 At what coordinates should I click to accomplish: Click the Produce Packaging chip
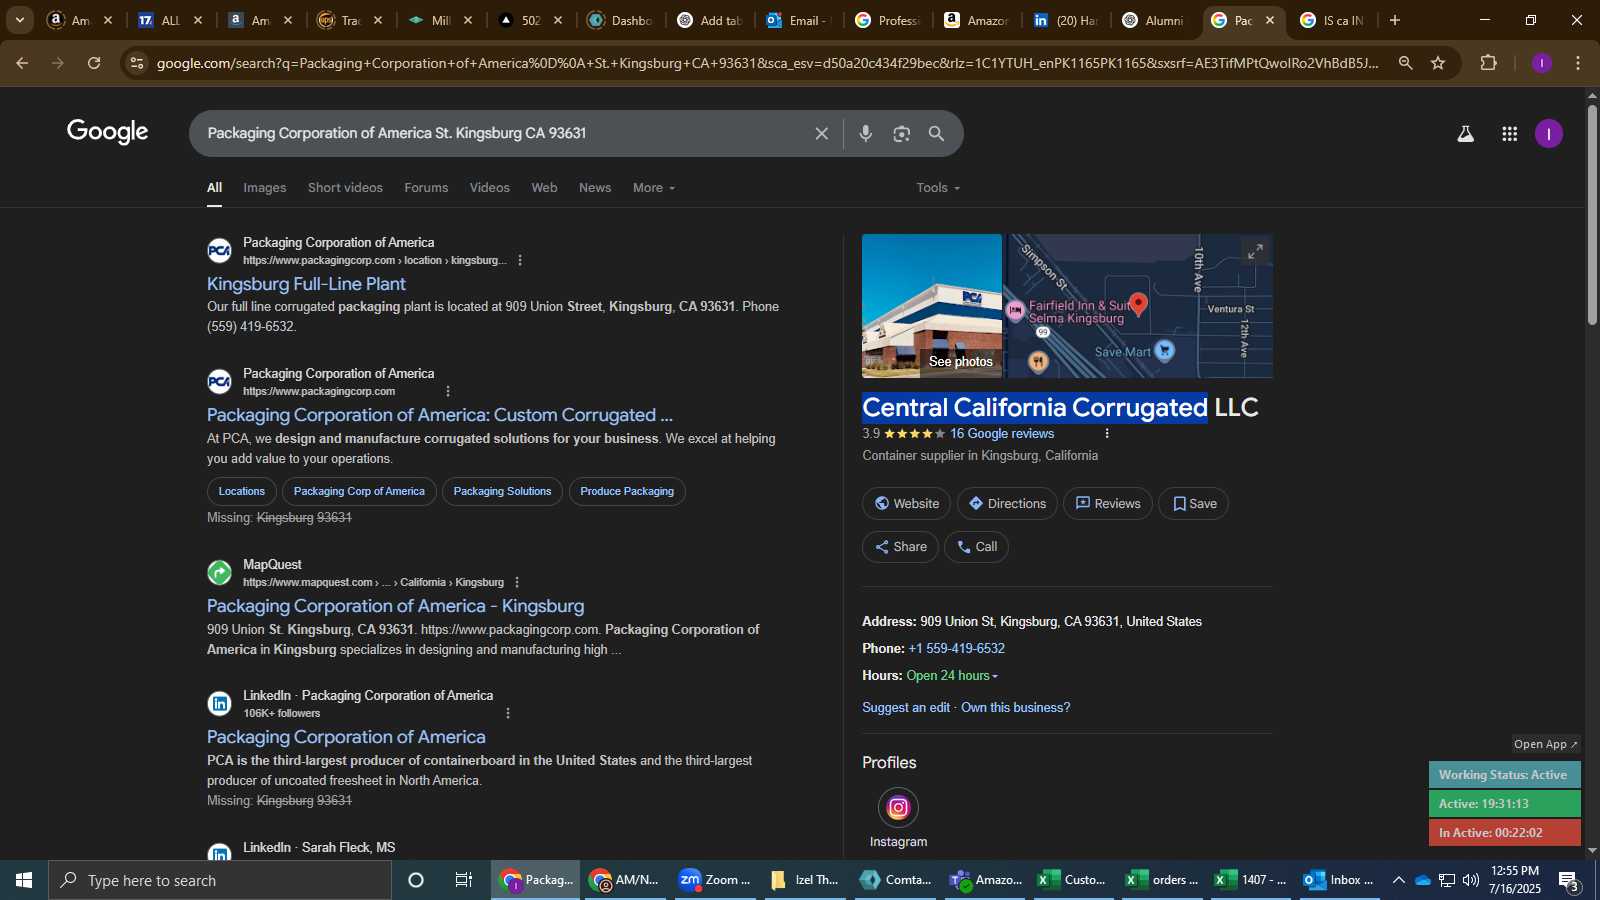click(x=627, y=492)
